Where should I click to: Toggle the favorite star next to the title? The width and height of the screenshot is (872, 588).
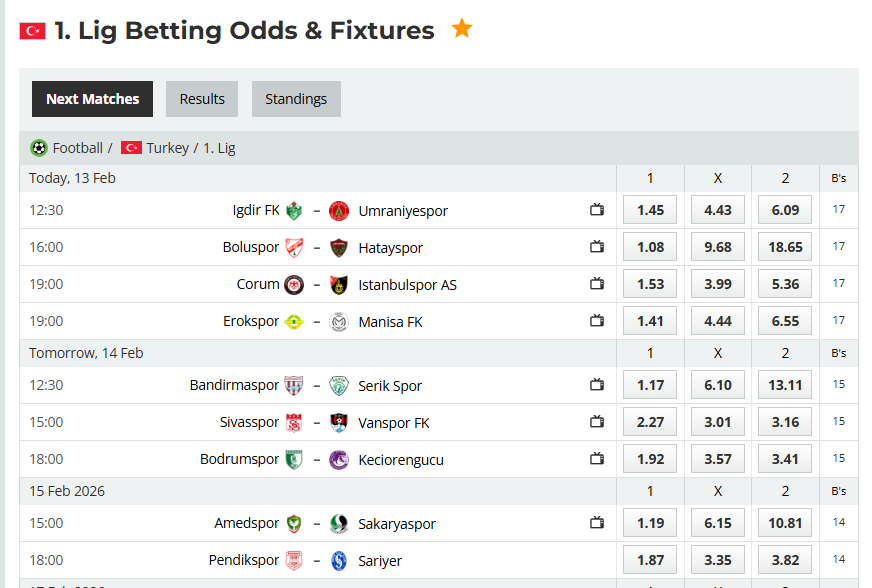[461, 29]
